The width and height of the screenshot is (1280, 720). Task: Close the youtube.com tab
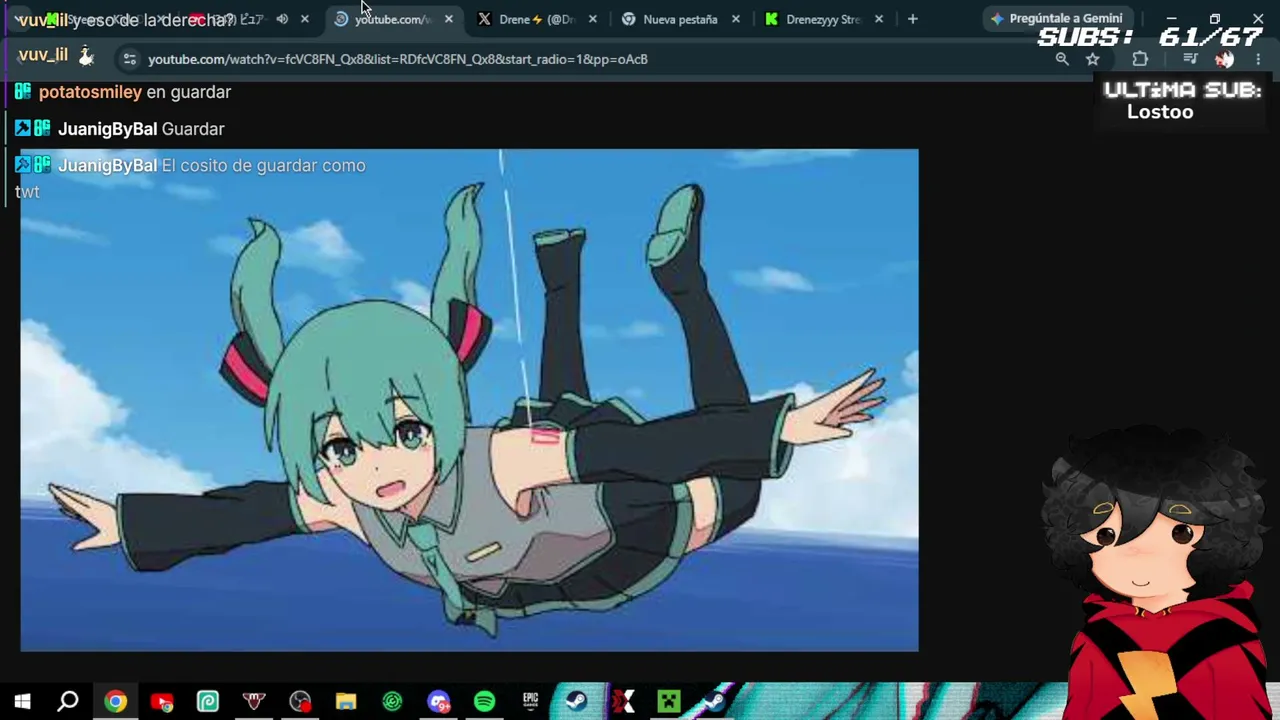click(449, 19)
